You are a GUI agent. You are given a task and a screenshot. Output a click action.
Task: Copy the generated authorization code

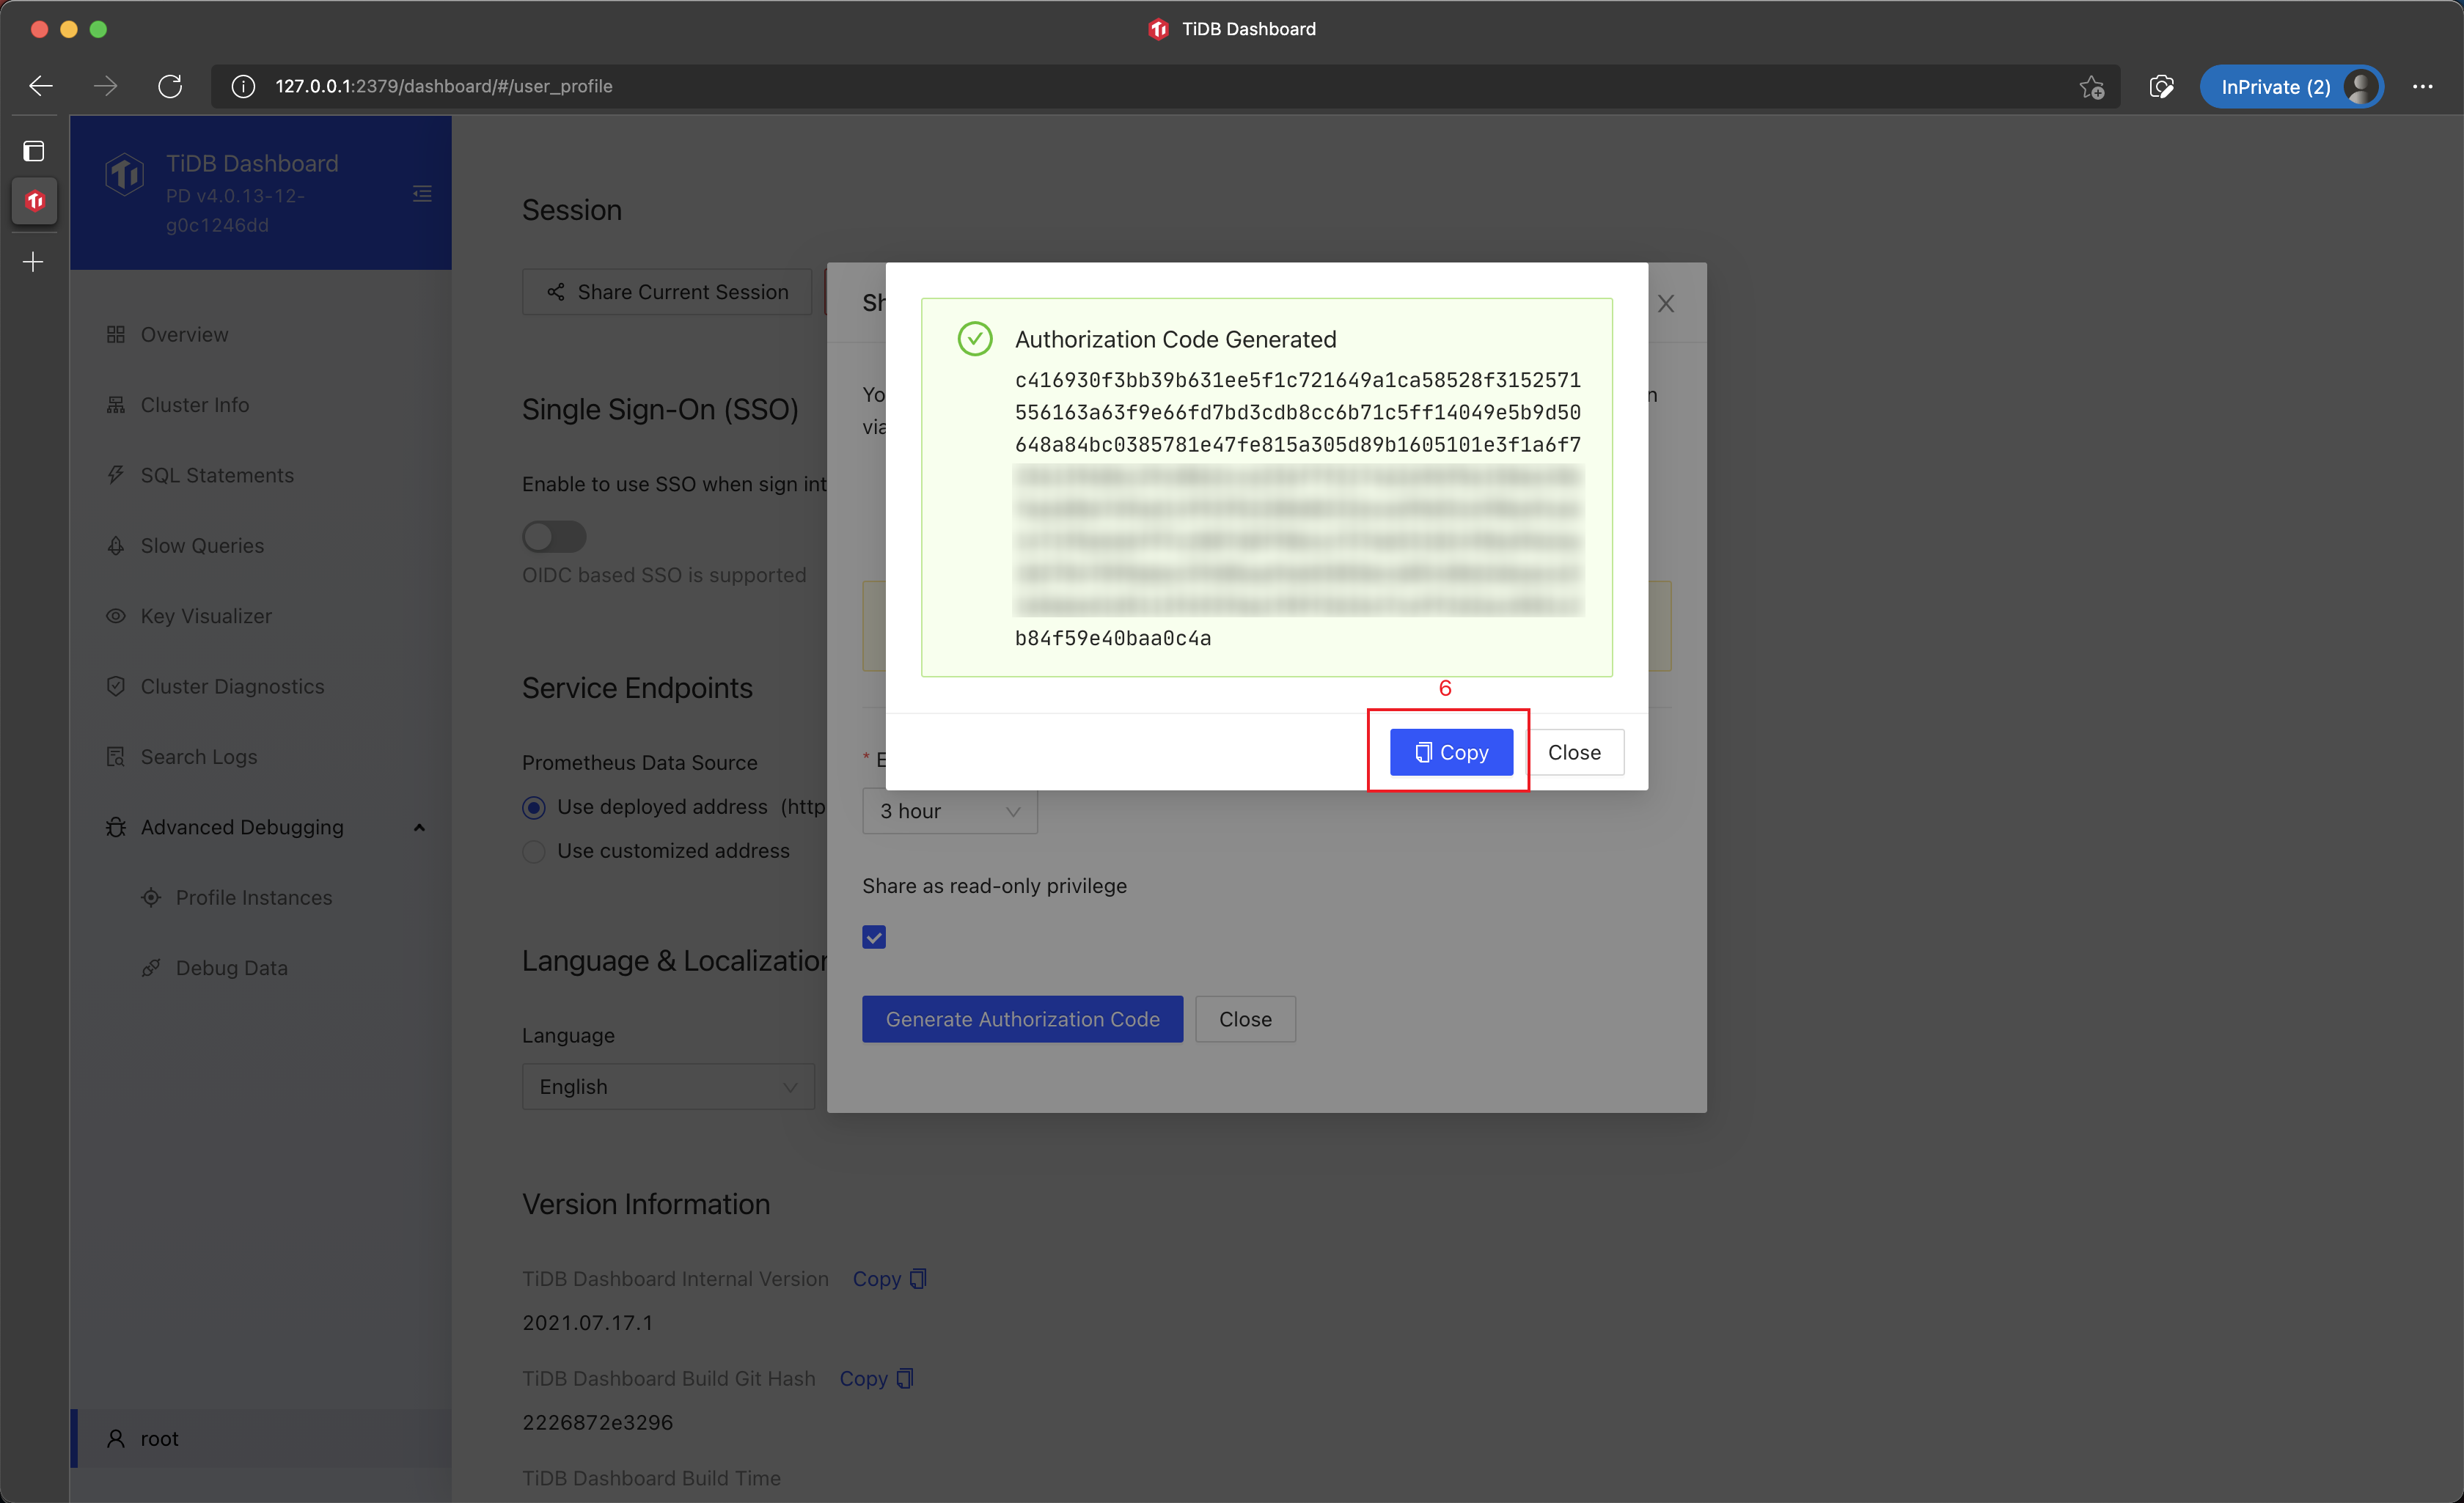pos(1450,752)
